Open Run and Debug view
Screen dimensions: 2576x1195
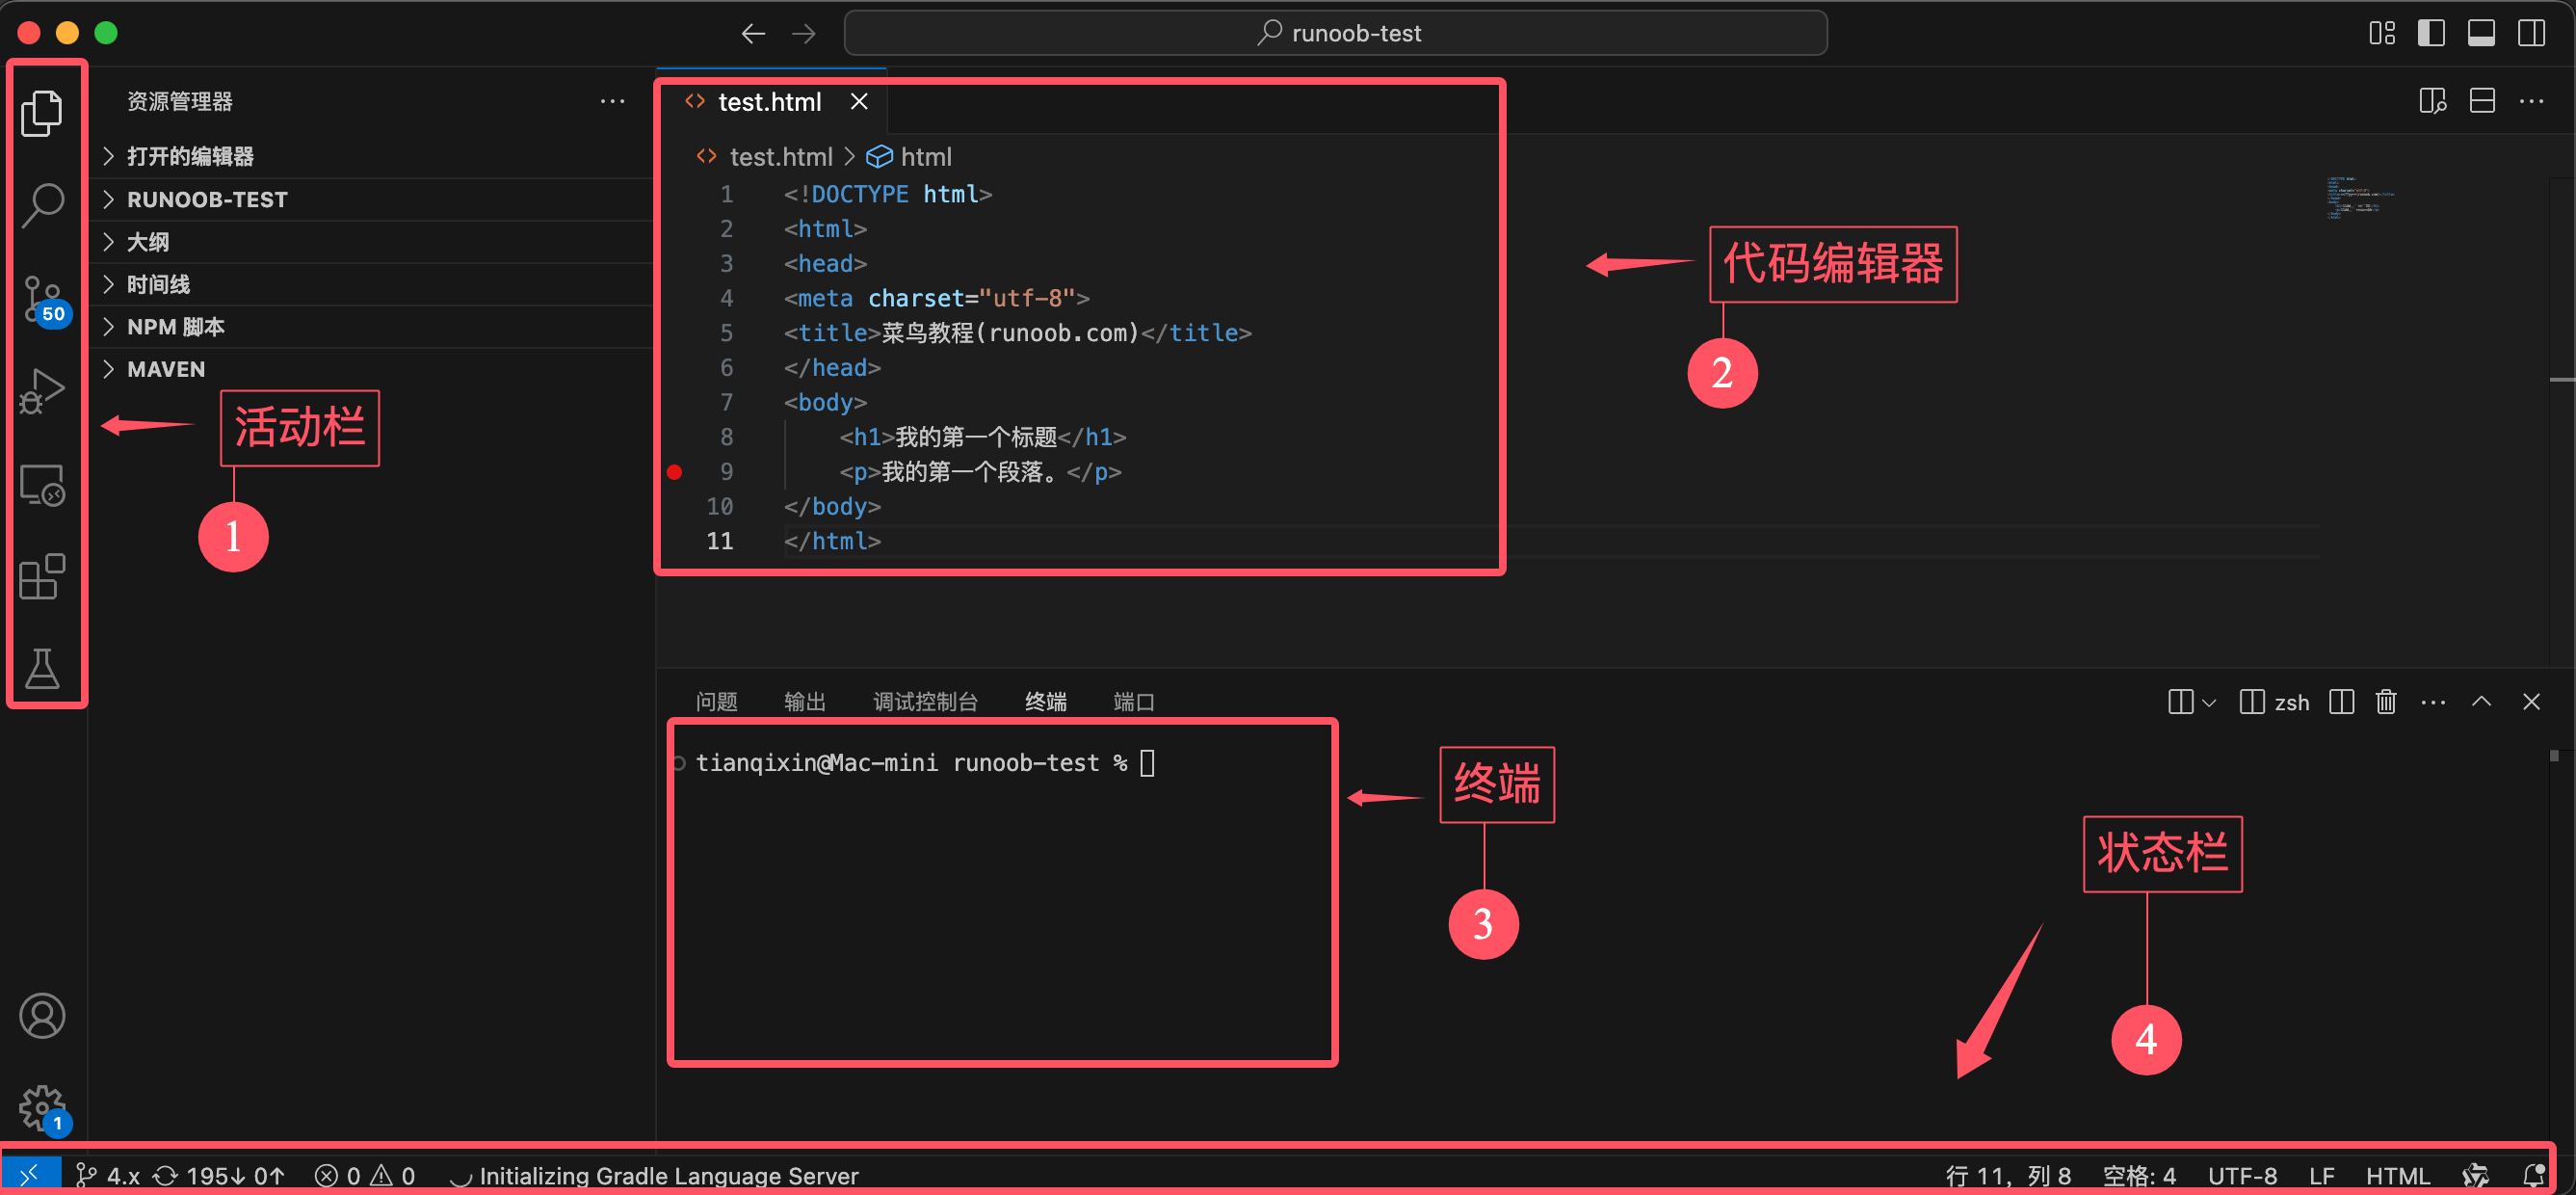[x=42, y=391]
